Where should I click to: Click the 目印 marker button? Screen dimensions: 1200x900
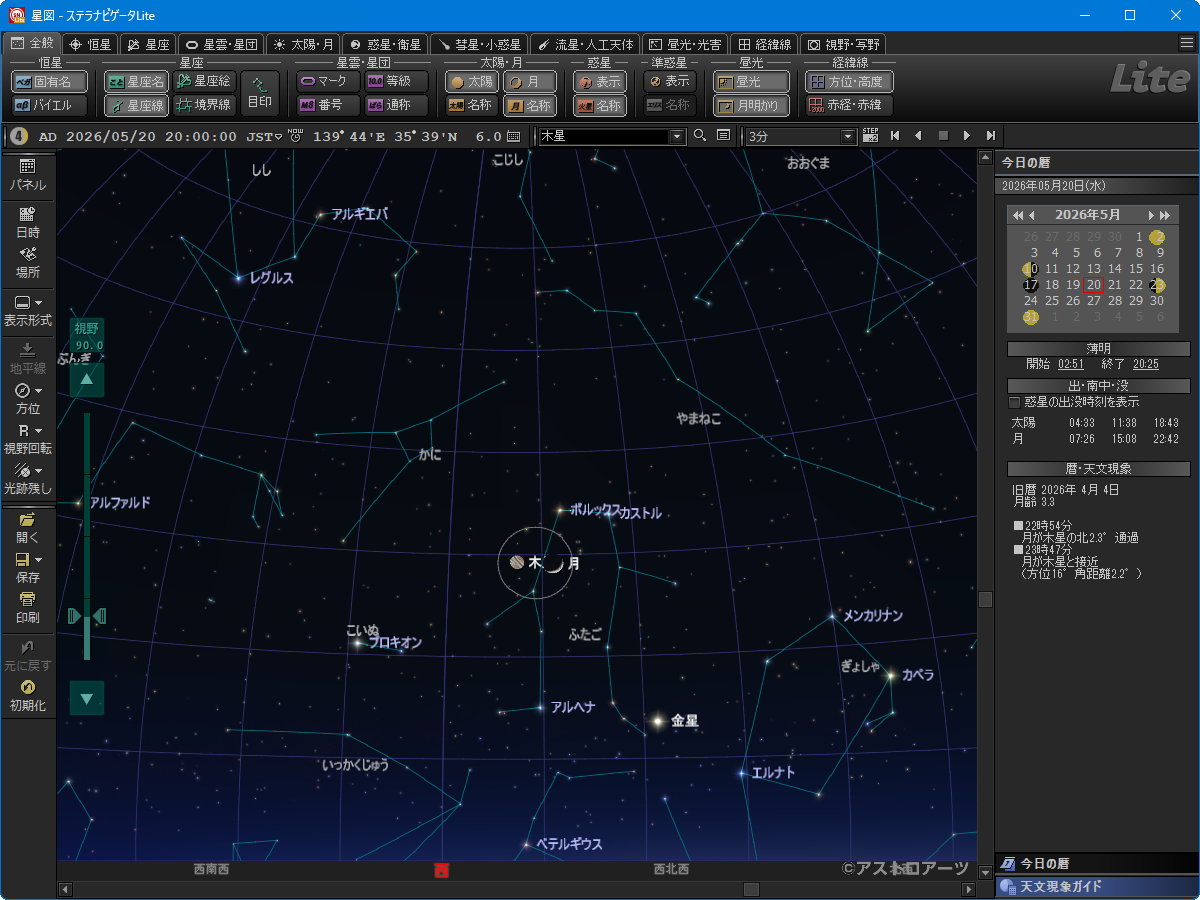[x=260, y=93]
